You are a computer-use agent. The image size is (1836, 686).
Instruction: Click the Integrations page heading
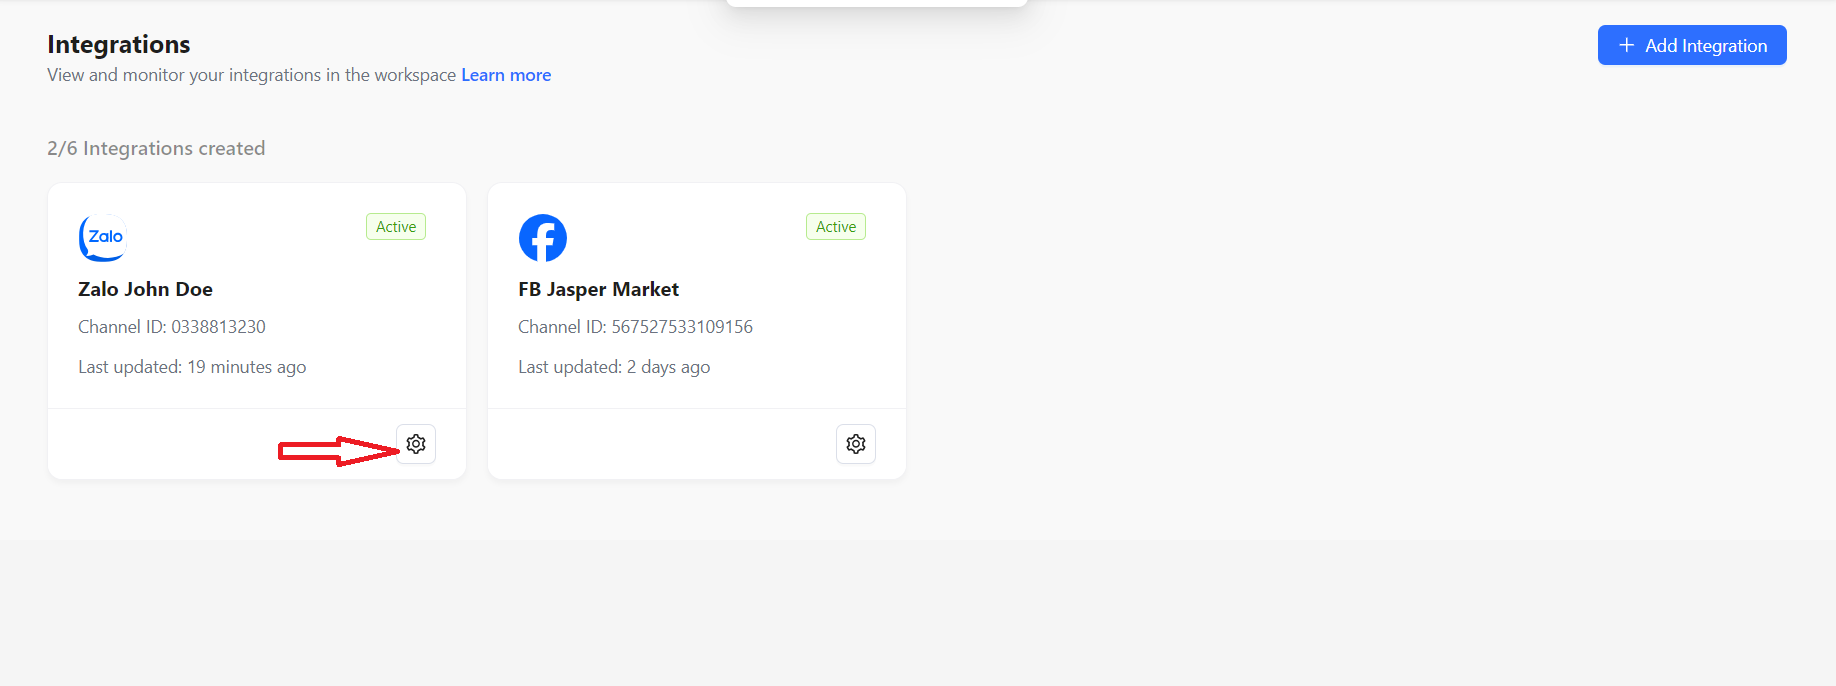(x=119, y=45)
